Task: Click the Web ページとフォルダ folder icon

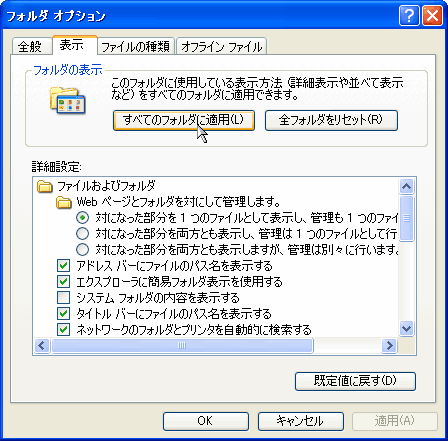Action: tap(64, 202)
